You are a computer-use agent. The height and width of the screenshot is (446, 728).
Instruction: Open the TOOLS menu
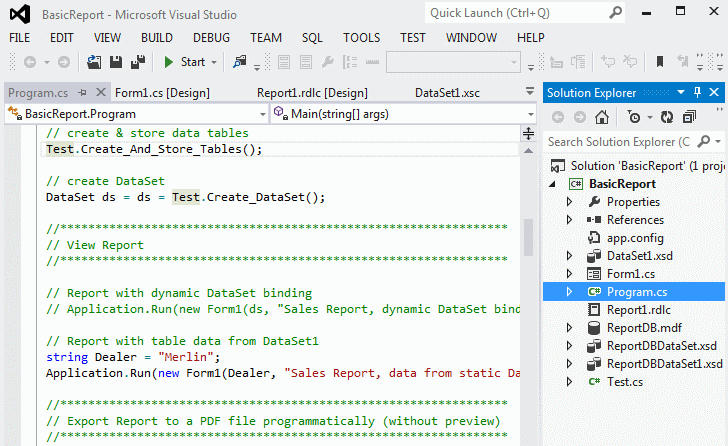click(x=362, y=38)
